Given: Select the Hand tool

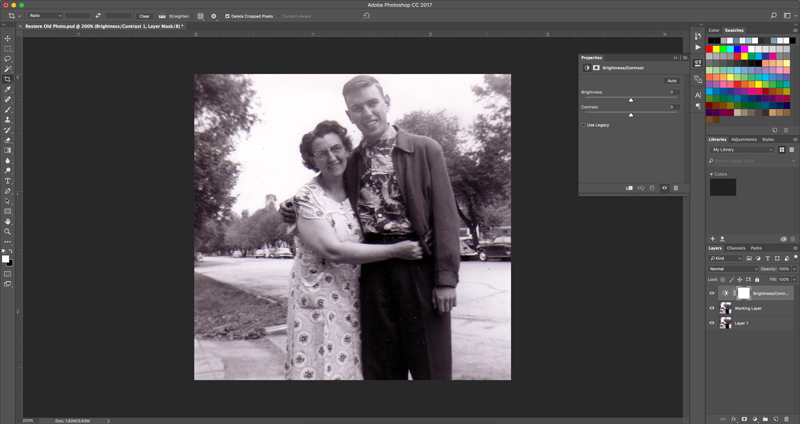Looking at the screenshot, I should coord(8,221).
